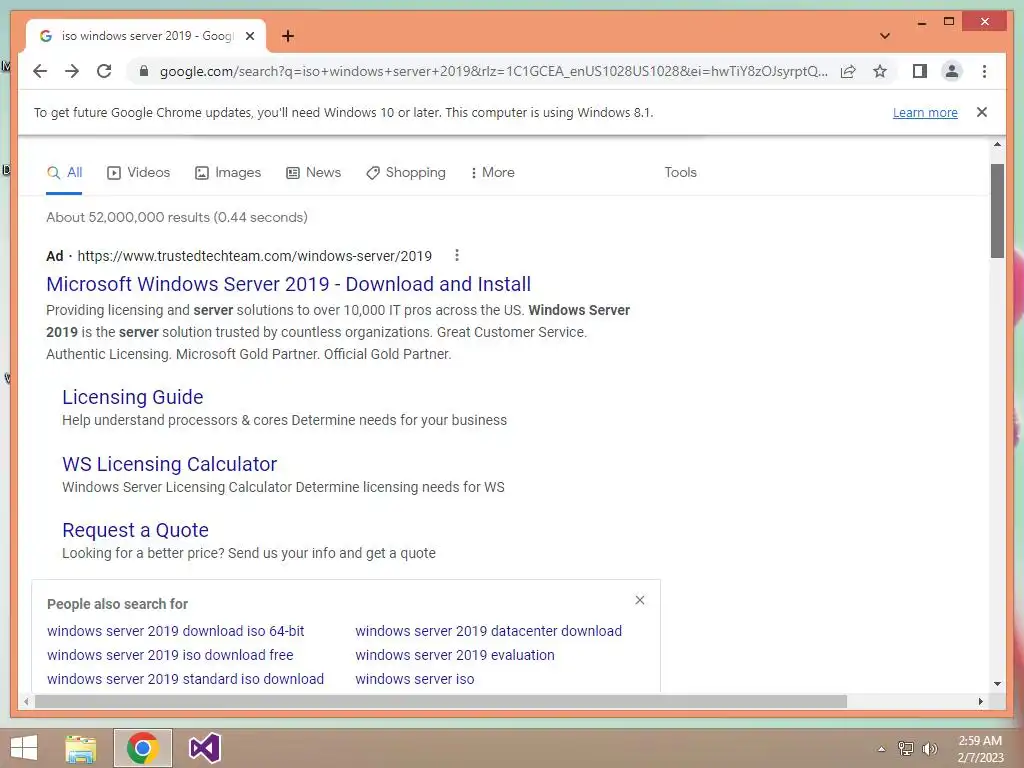Open the Licensing Guide sitelink

tap(133, 397)
